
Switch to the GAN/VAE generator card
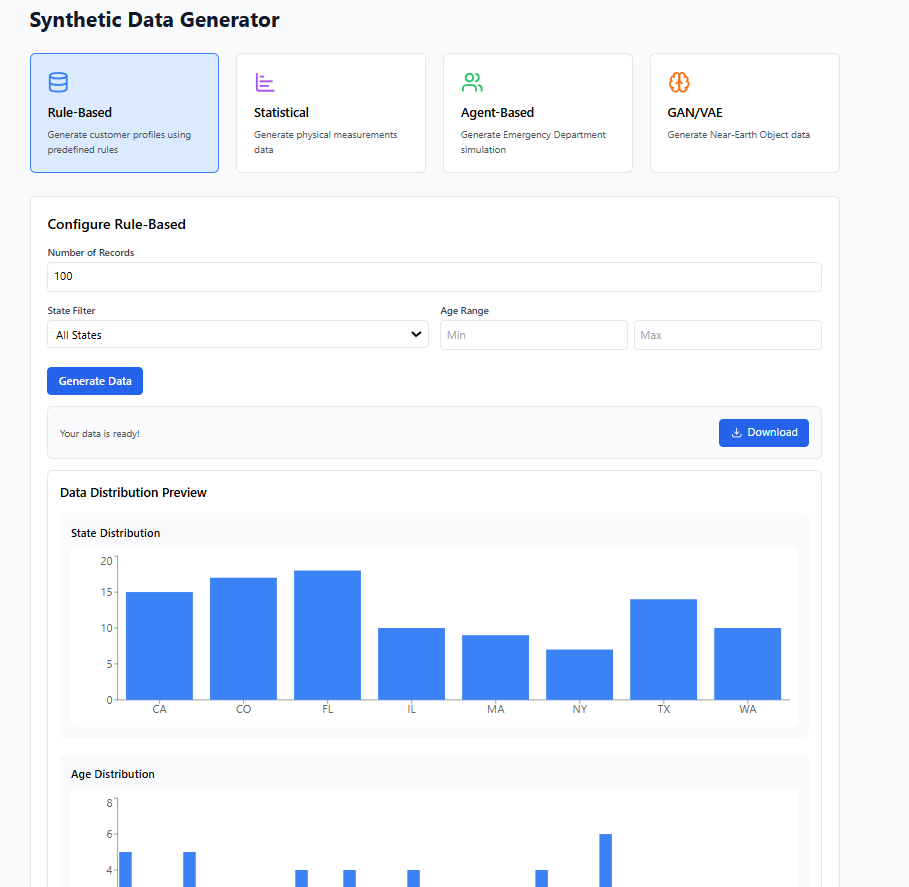[744, 113]
